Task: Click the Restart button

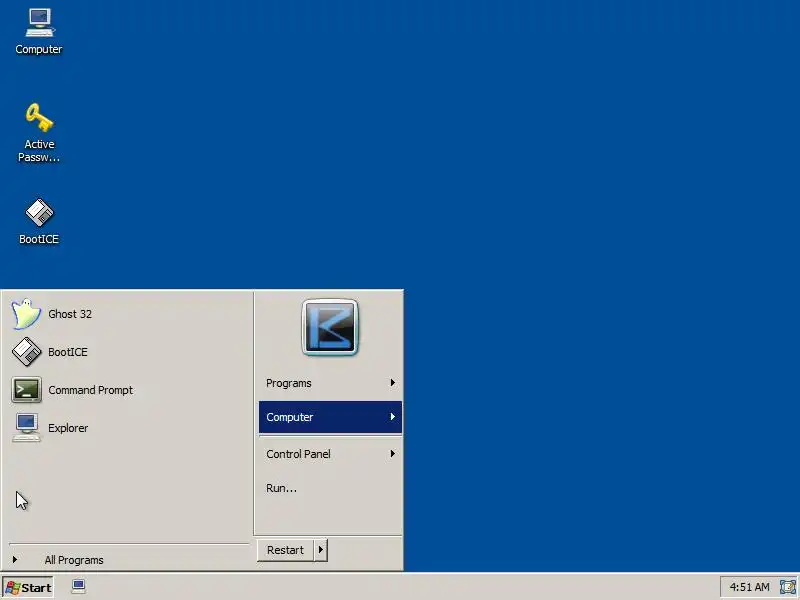Action: (x=285, y=550)
